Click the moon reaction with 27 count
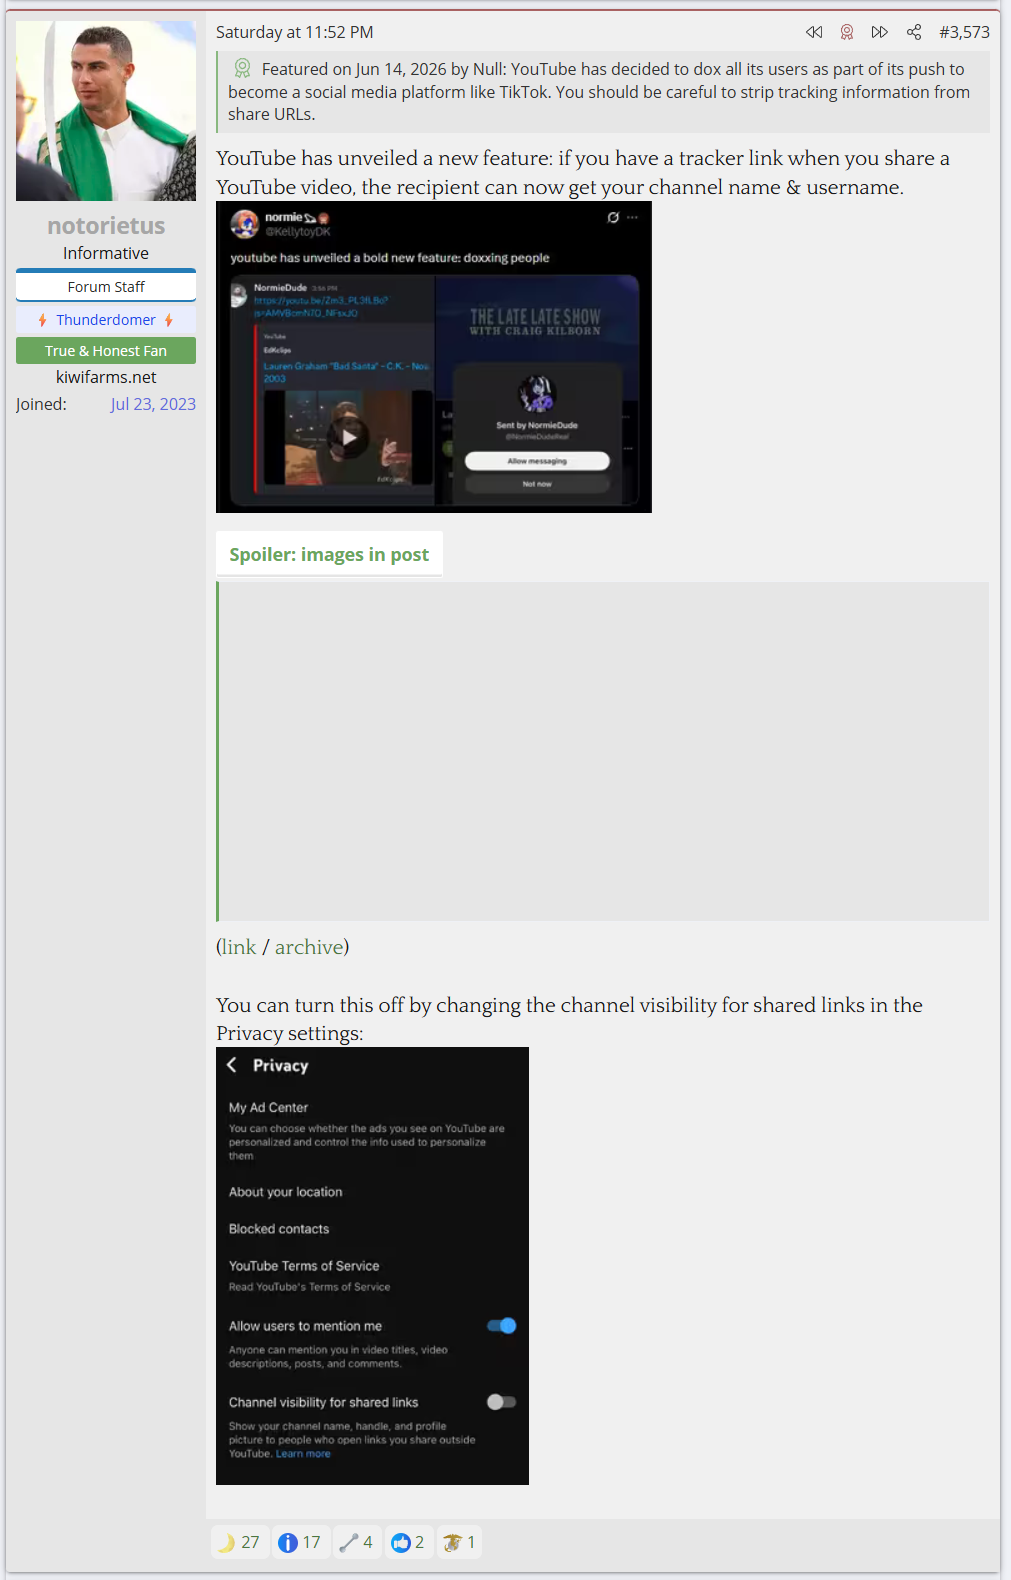Viewport: 1011px width, 1580px height. point(240,1542)
